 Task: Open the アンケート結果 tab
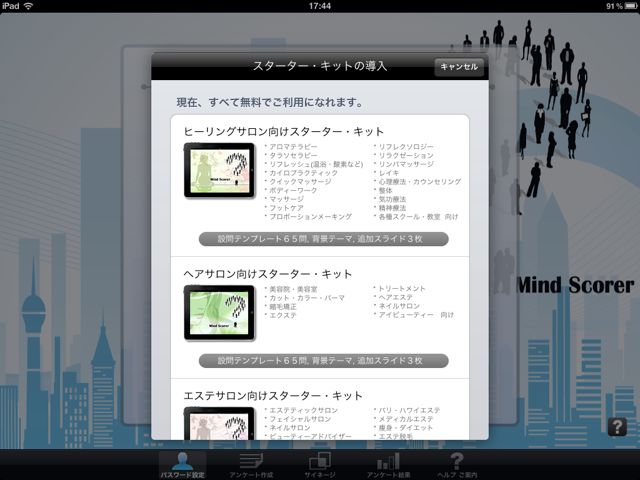(388, 465)
